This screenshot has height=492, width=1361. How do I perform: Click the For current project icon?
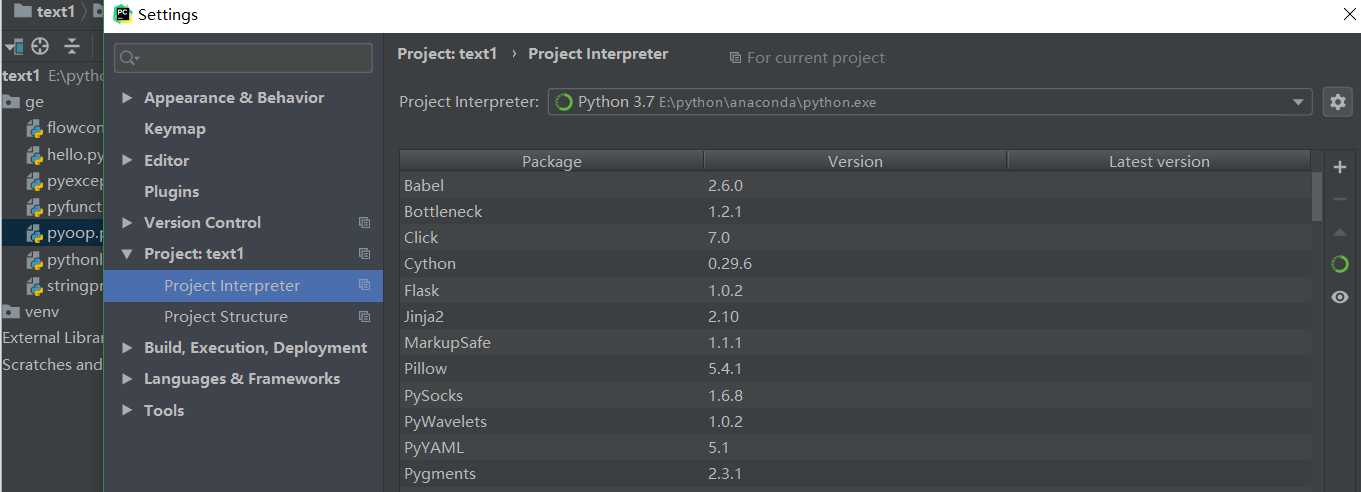pyautogui.click(x=735, y=58)
